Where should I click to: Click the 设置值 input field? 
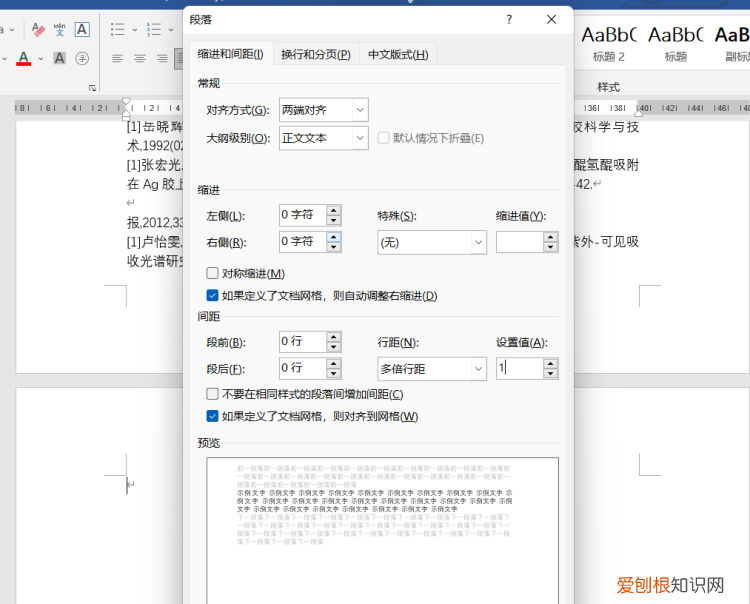[520, 368]
